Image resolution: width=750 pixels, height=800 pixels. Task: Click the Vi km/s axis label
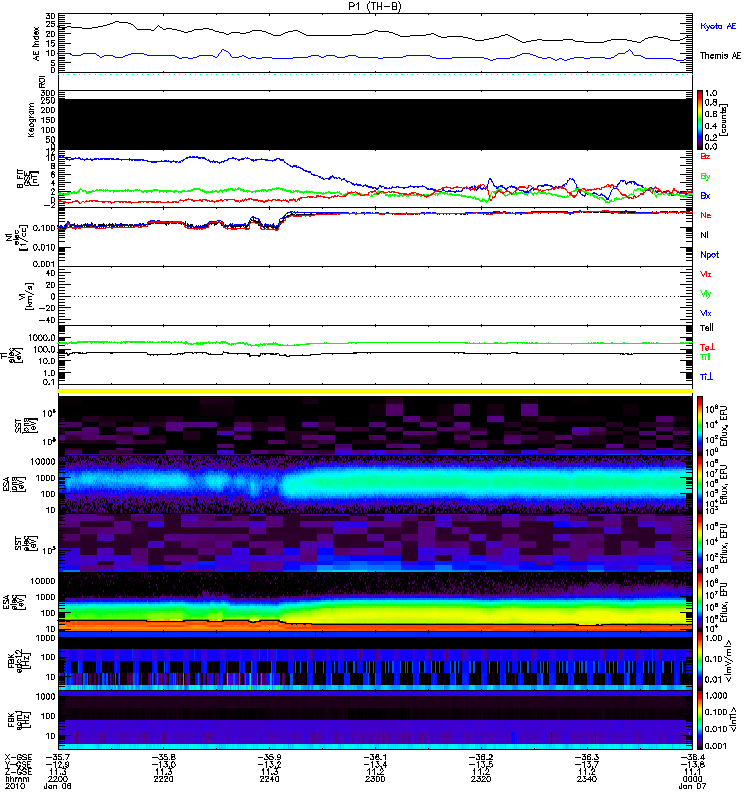(x=28, y=296)
